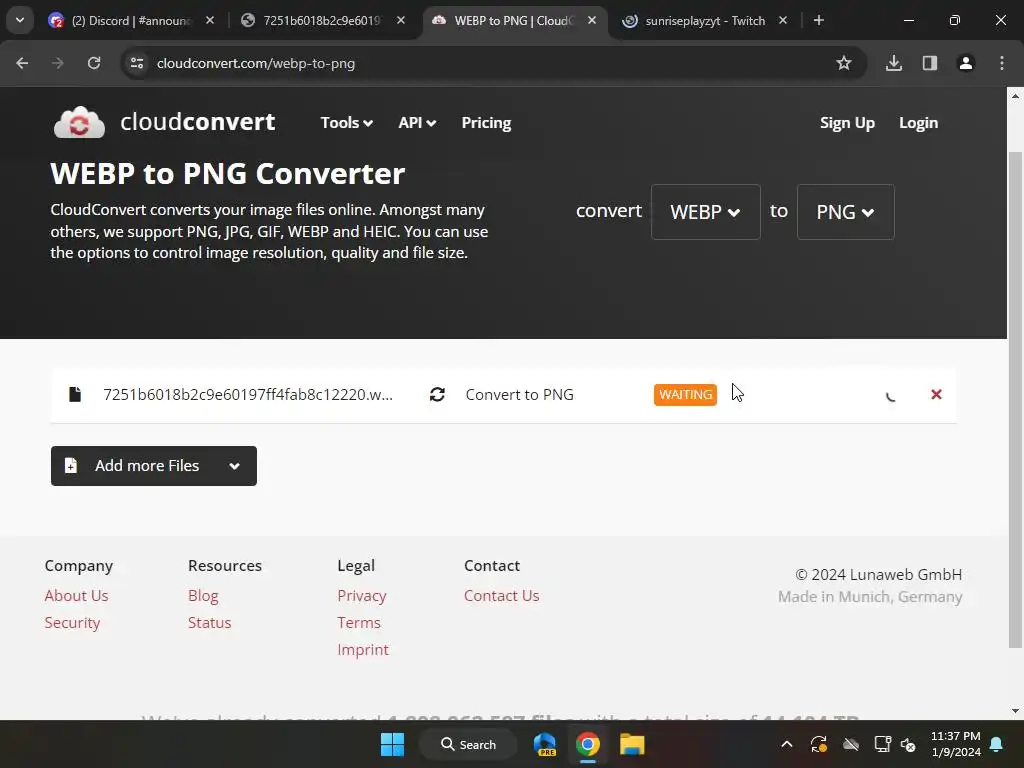
Task: Click the sync update tray icon
Action: coord(819,744)
